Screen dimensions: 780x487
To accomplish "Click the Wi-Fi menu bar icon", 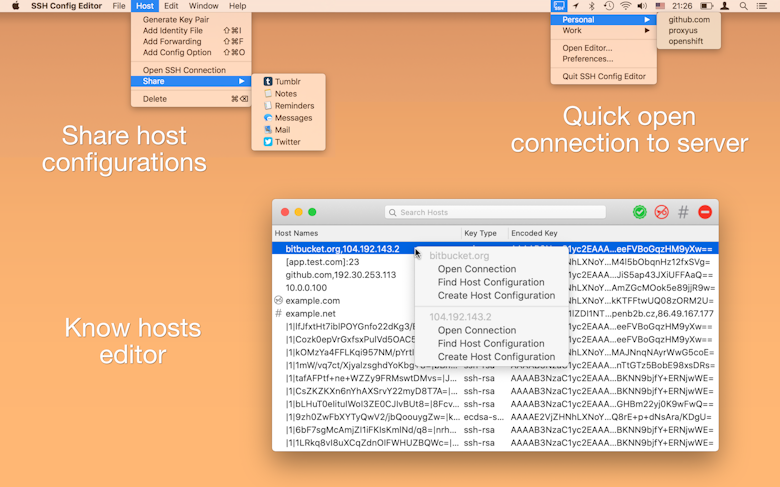I will [x=625, y=6].
